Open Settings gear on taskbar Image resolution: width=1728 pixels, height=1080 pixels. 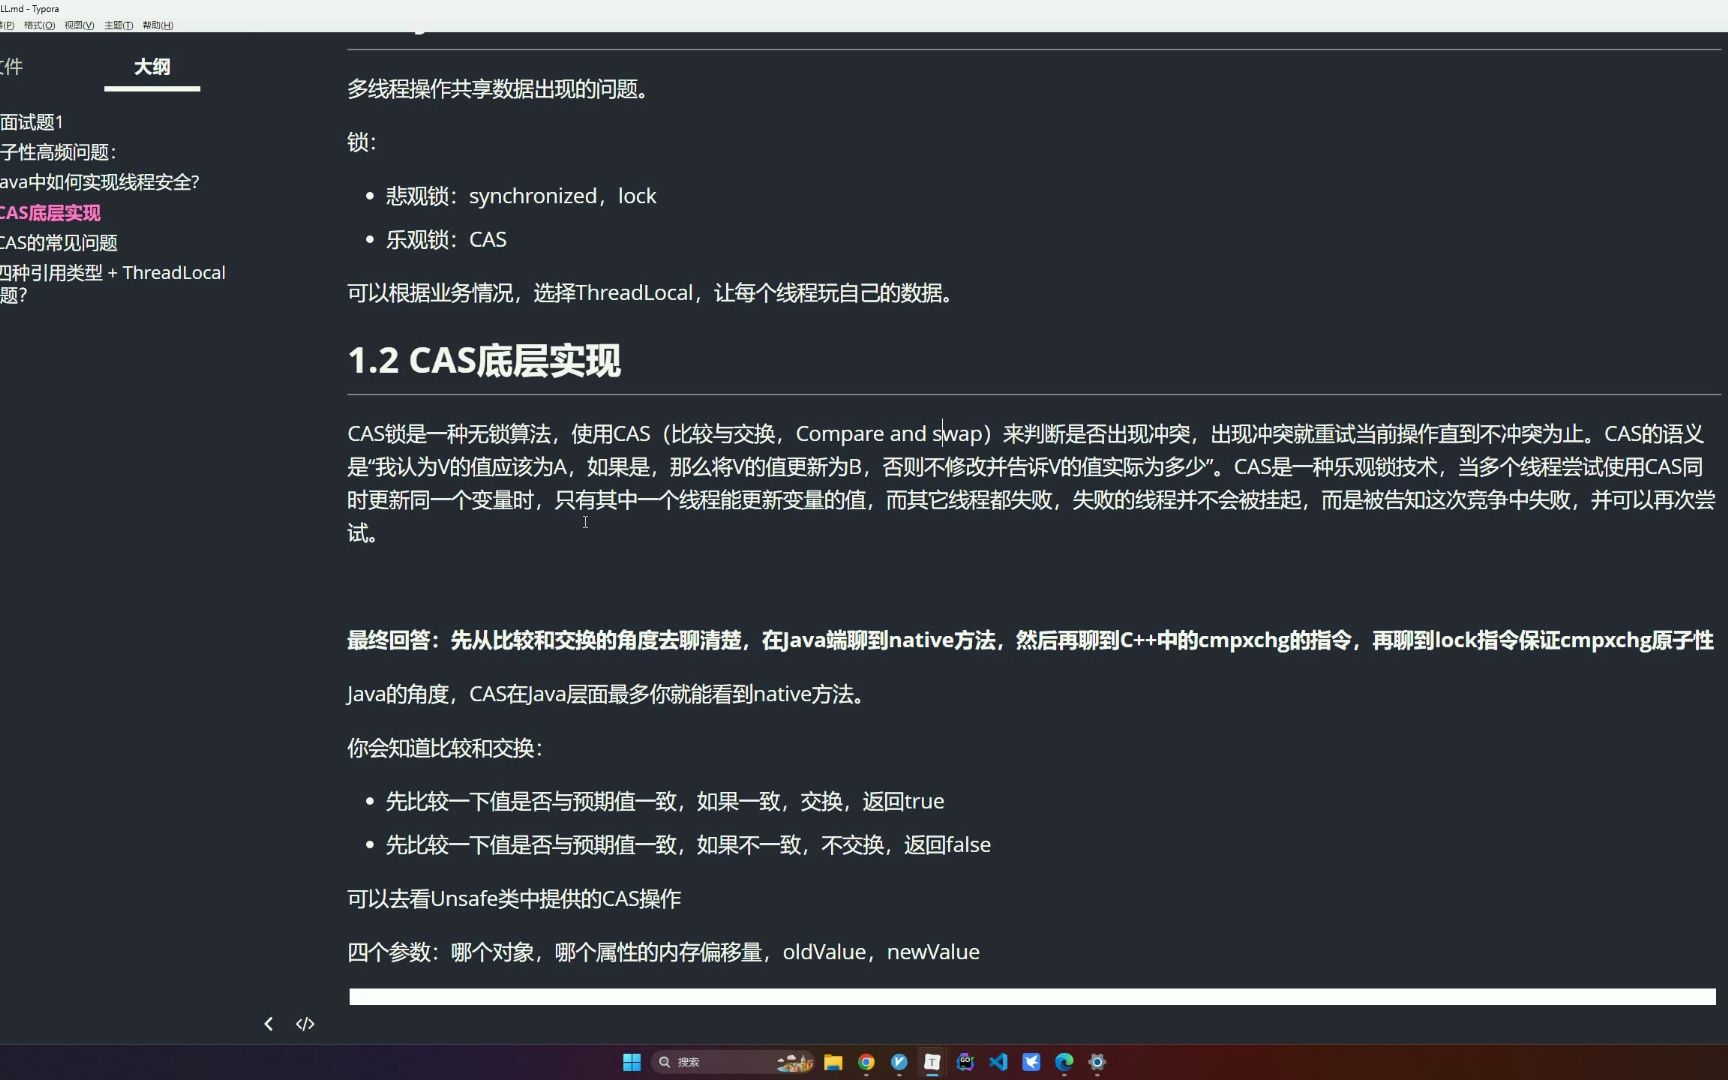1097,1062
